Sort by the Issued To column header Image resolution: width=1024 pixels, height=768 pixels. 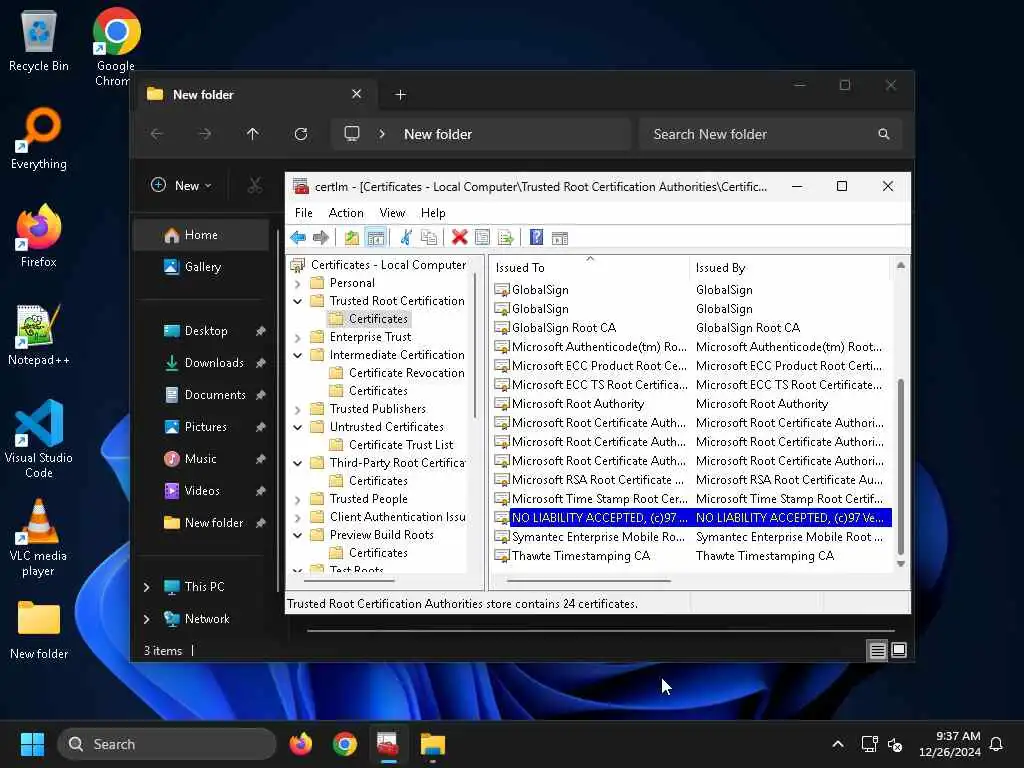pos(590,268)
